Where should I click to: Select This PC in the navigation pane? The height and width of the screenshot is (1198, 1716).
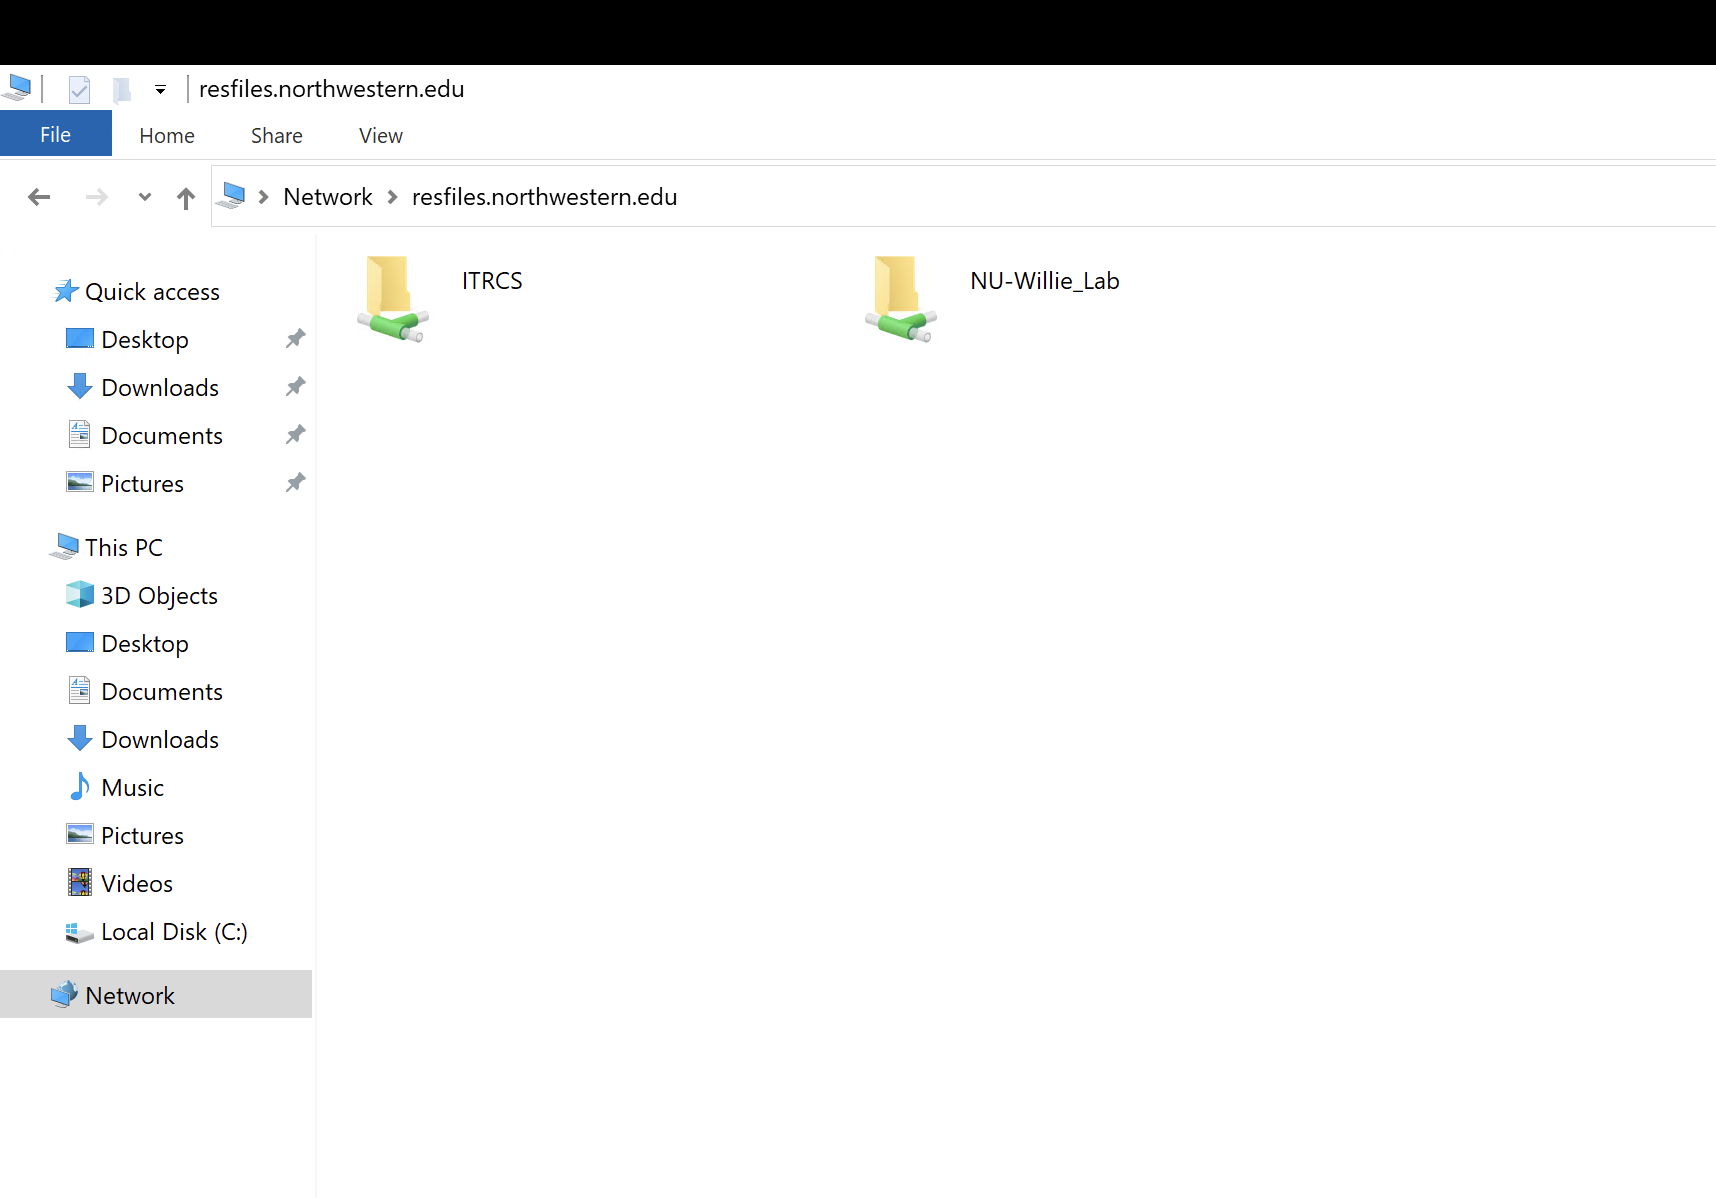[x=123, y=548]
